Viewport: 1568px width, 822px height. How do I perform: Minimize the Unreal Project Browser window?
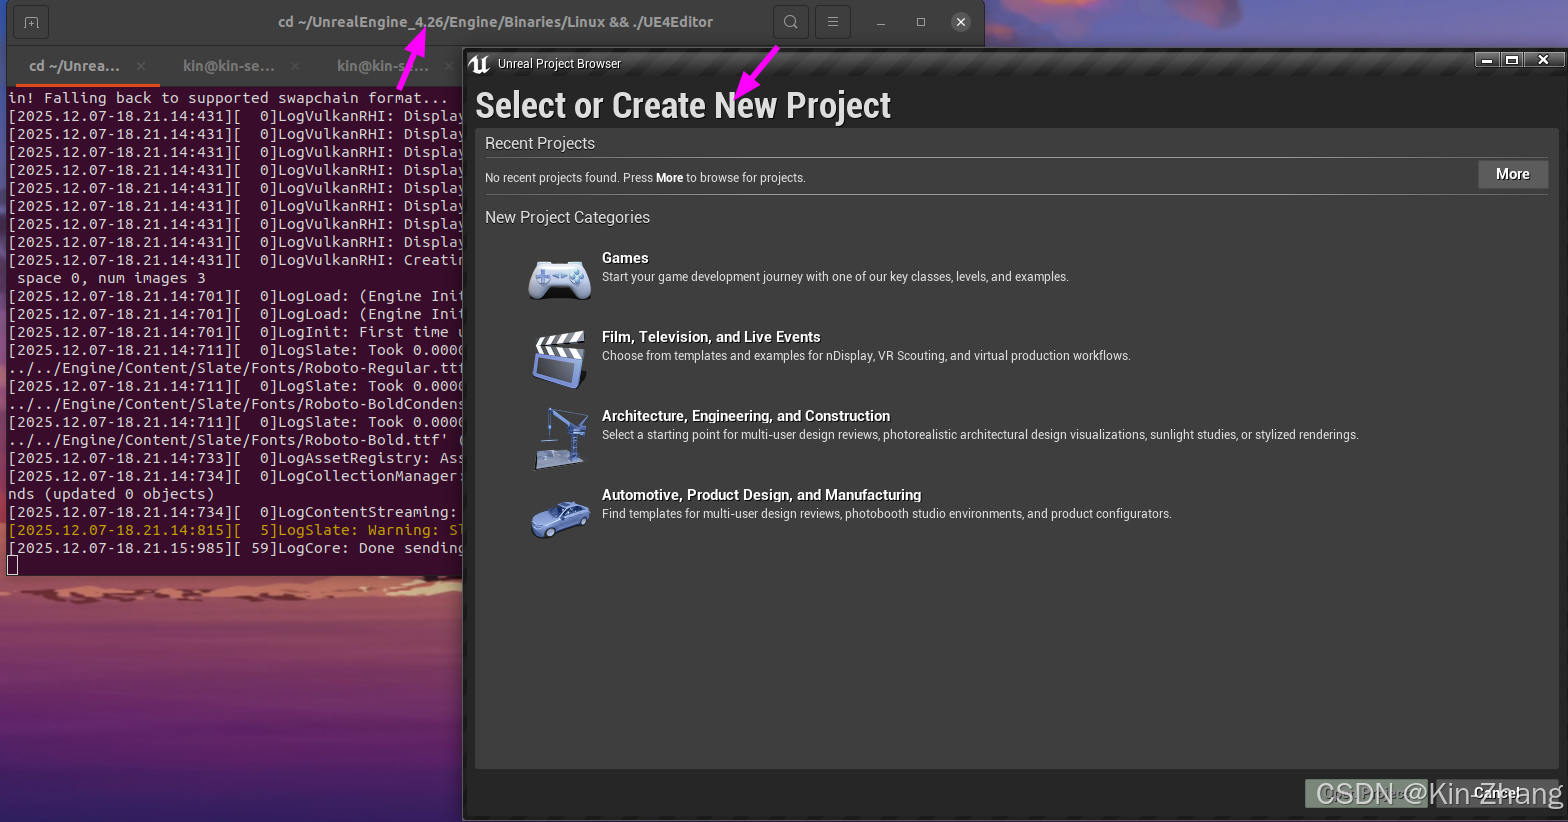(x=1487, y=60)
